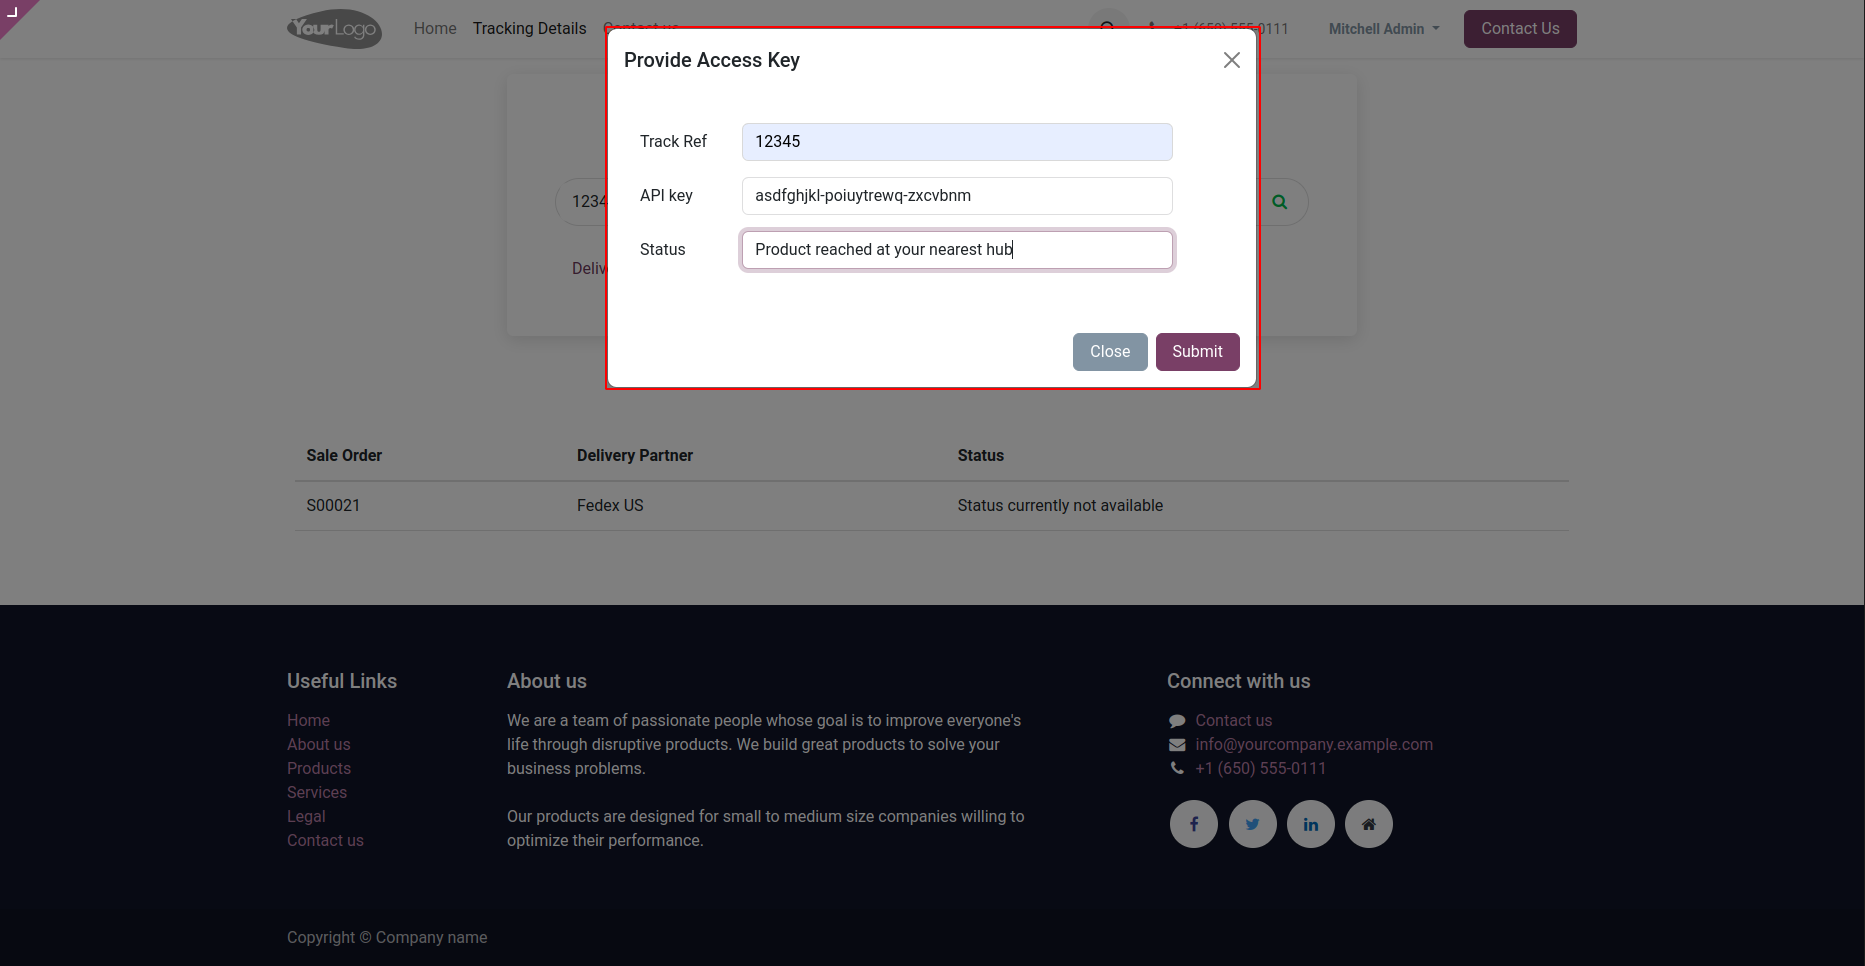This screenshot has height=966, width=1865.
Task: Click the speech bubble Contact us icon
Action: (1177, 721)
